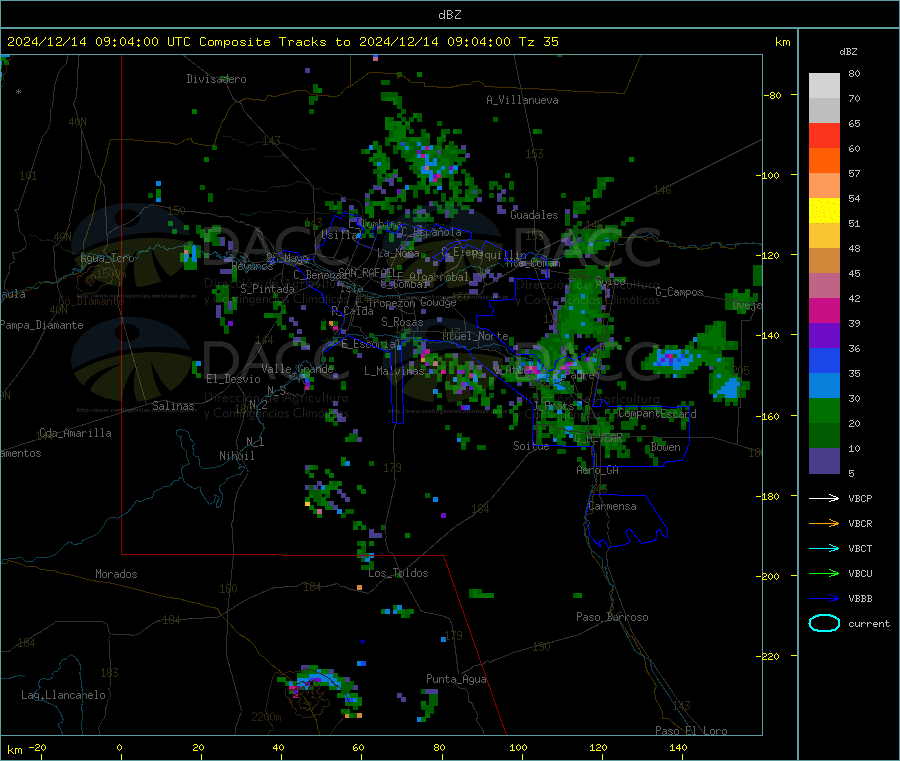900x761 pixels.
Task: Click the 'S_Rosas' map label
Action: point(402,323)
